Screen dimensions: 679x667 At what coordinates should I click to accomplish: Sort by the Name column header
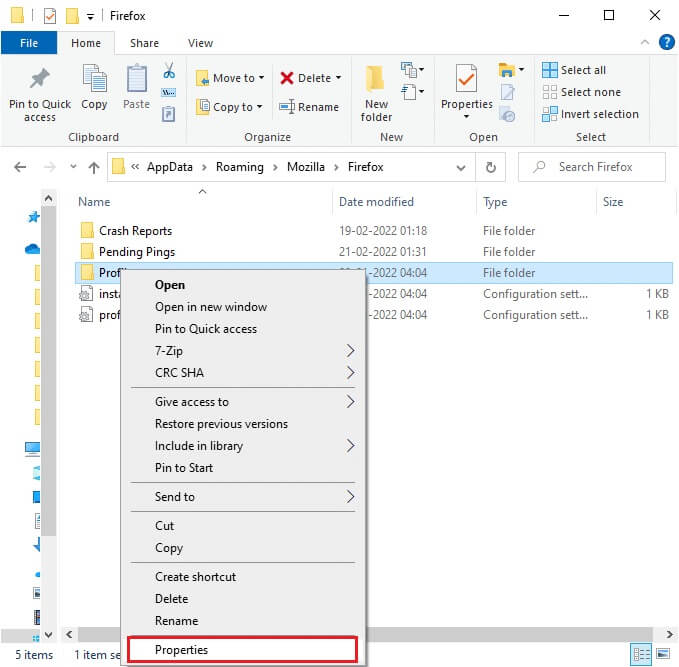pyautogui.click(x=94, y=202)
